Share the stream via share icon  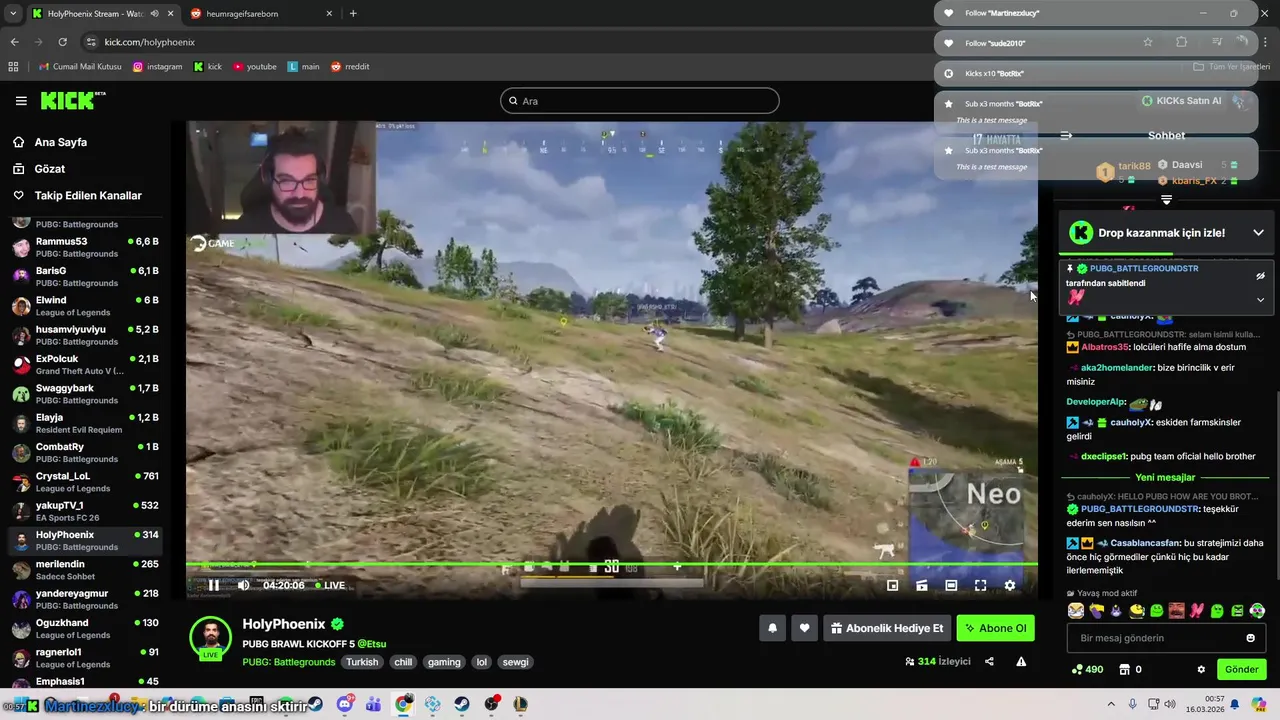pos(989,661)
